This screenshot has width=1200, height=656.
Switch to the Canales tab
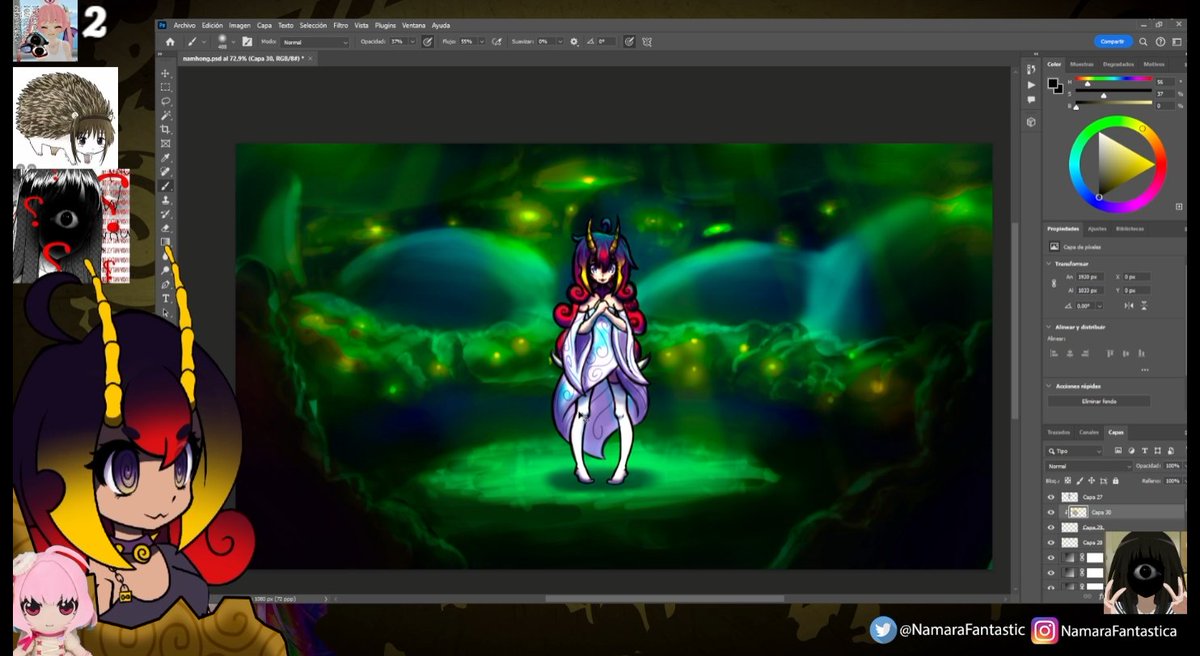click(x=1089, y=432)
